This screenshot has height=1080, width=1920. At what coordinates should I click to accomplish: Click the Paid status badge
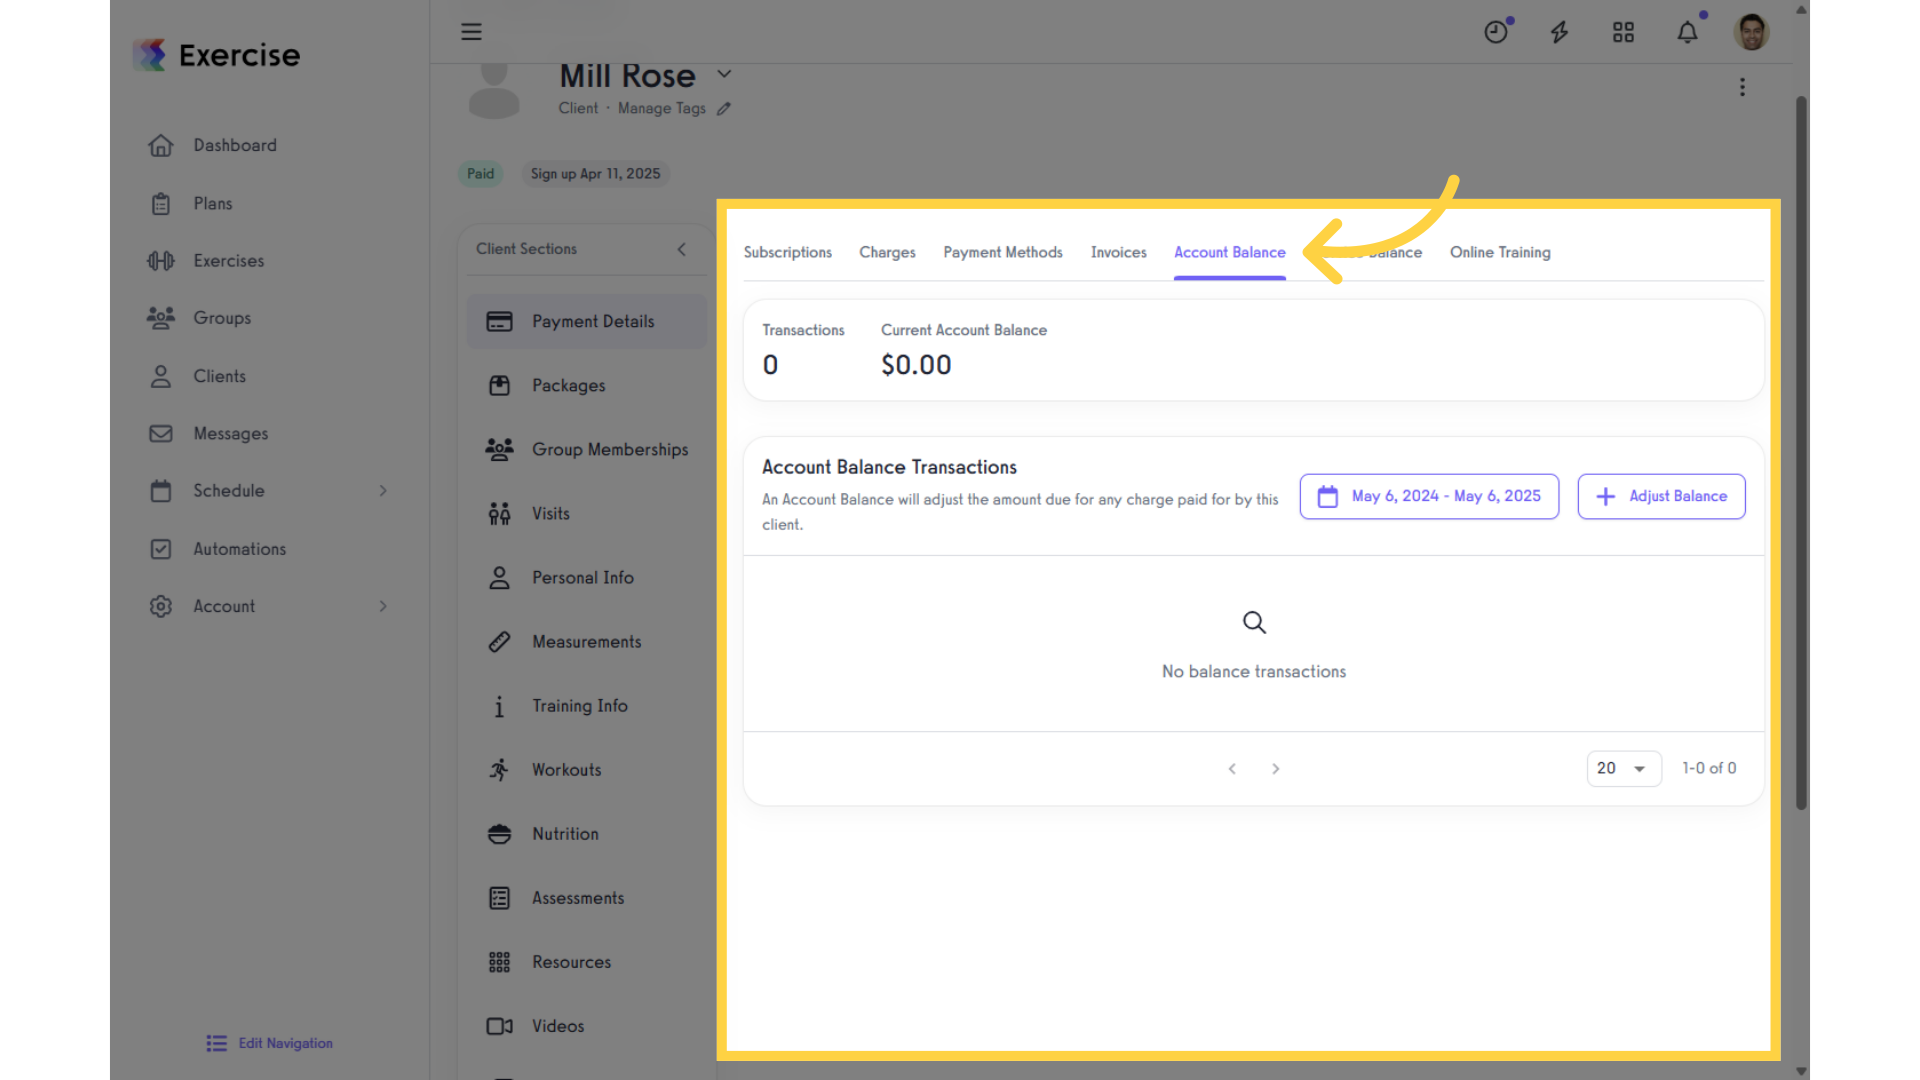[x=481, y=174]
